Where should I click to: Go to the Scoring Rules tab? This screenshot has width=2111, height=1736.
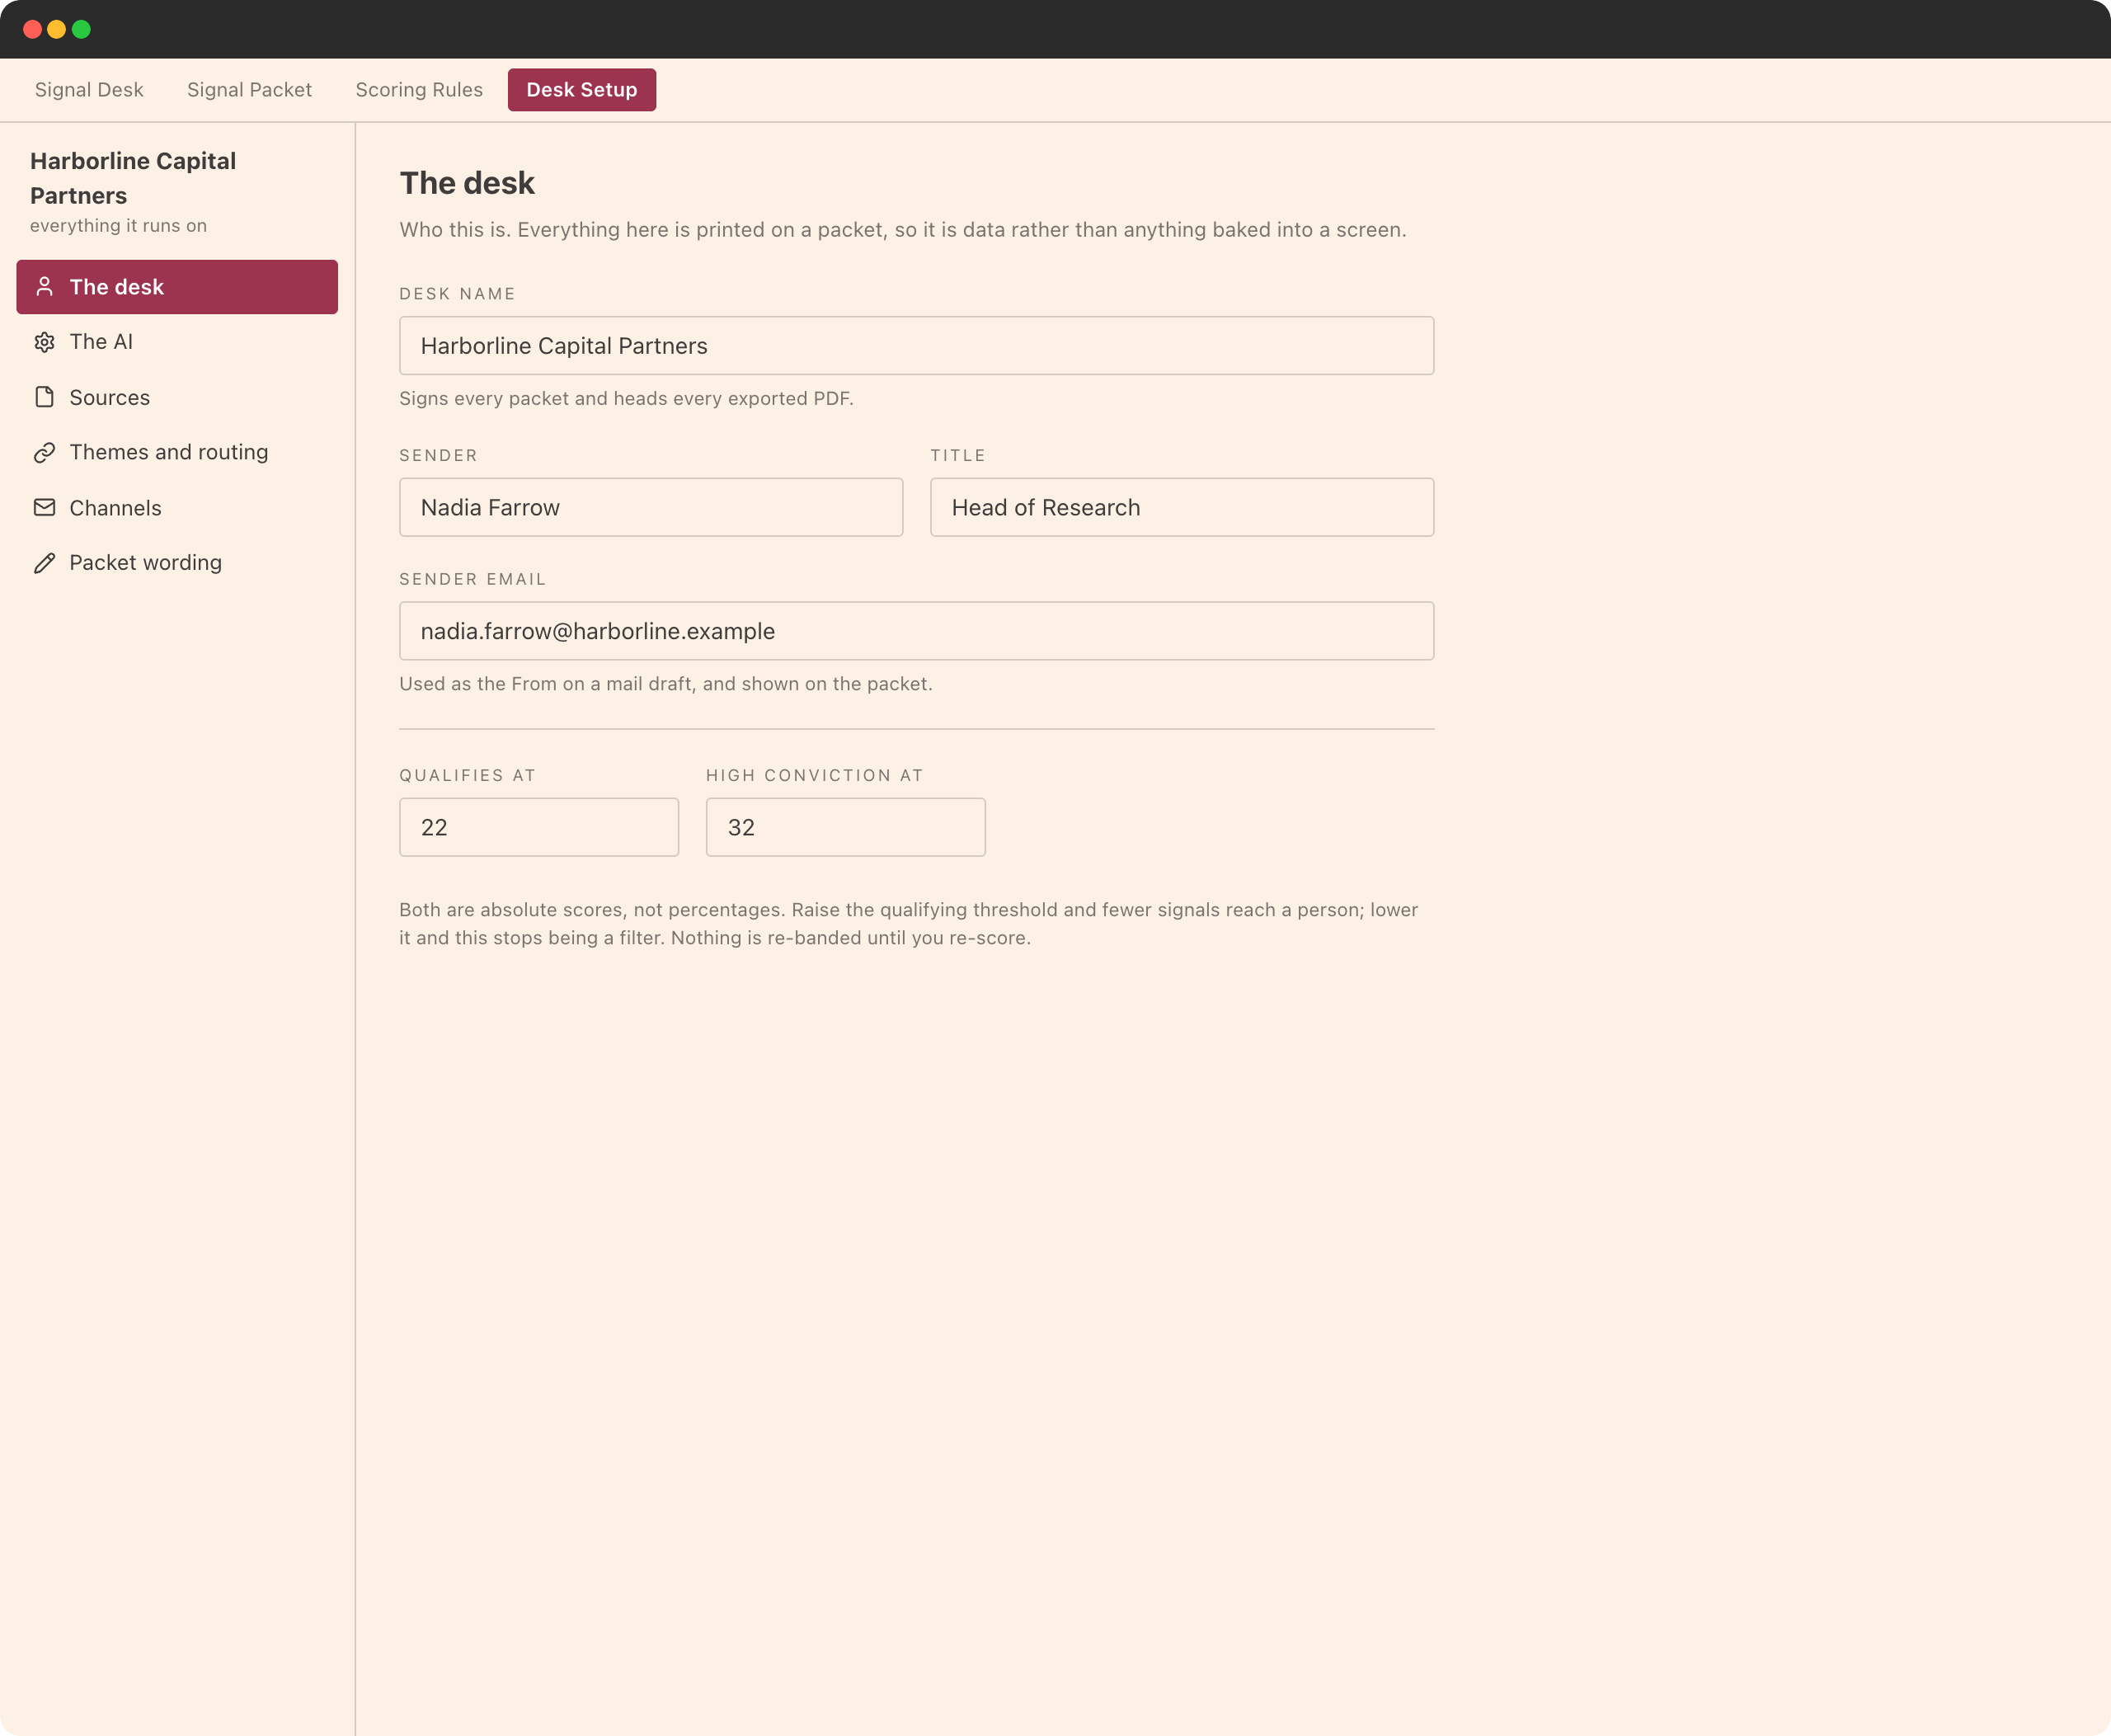pyautogui.click(x=419, y=90)
